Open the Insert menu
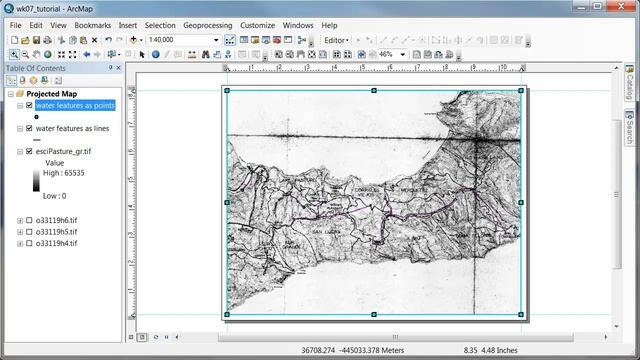This screenshot has width=640, height=360. (x=128, y=25)
